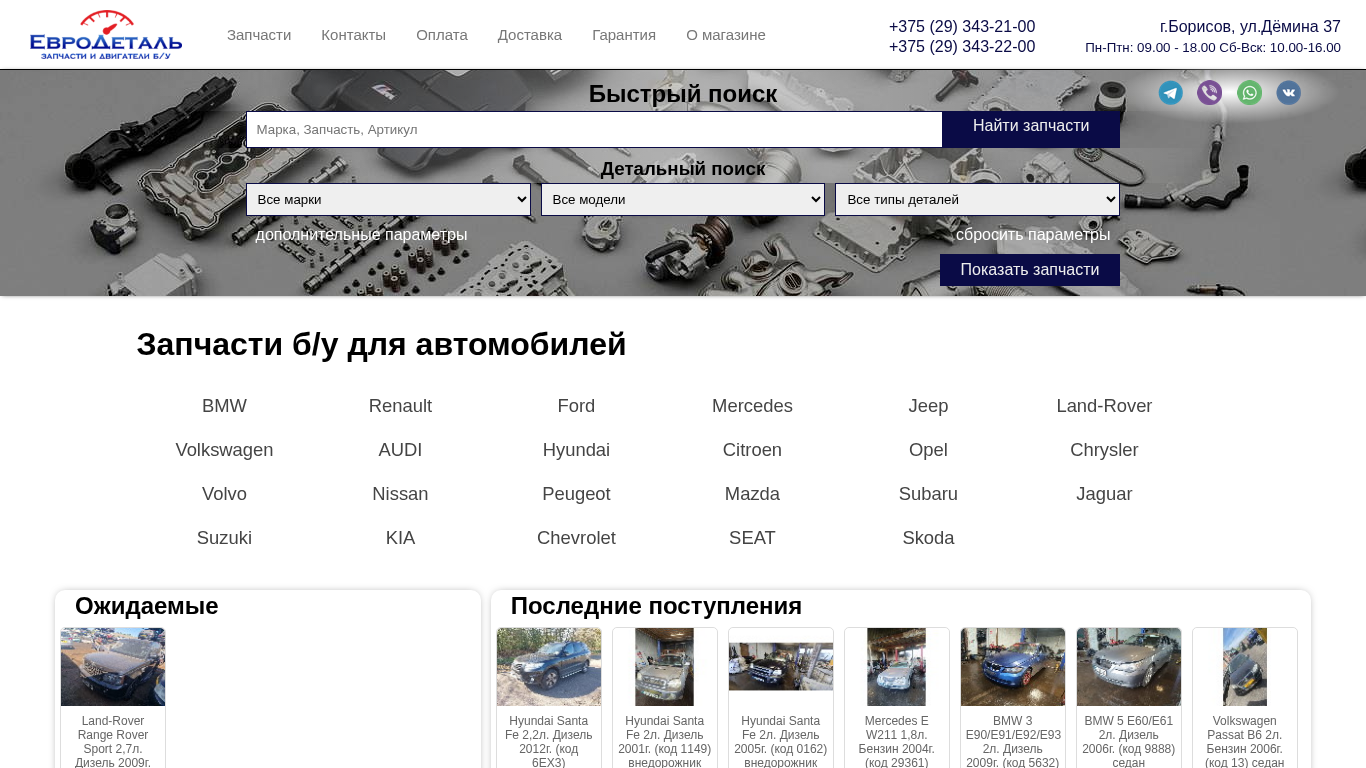Open AUDI parts category

[x=400, y=450]
